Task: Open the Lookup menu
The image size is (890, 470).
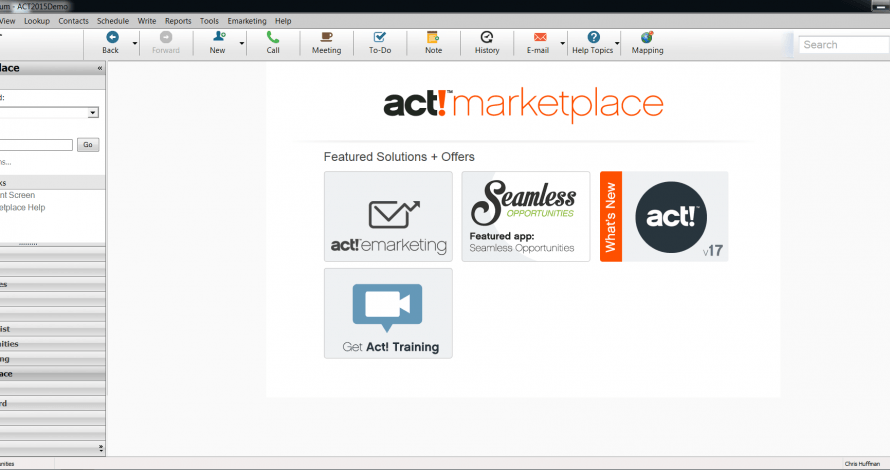Action: [37, 21]
